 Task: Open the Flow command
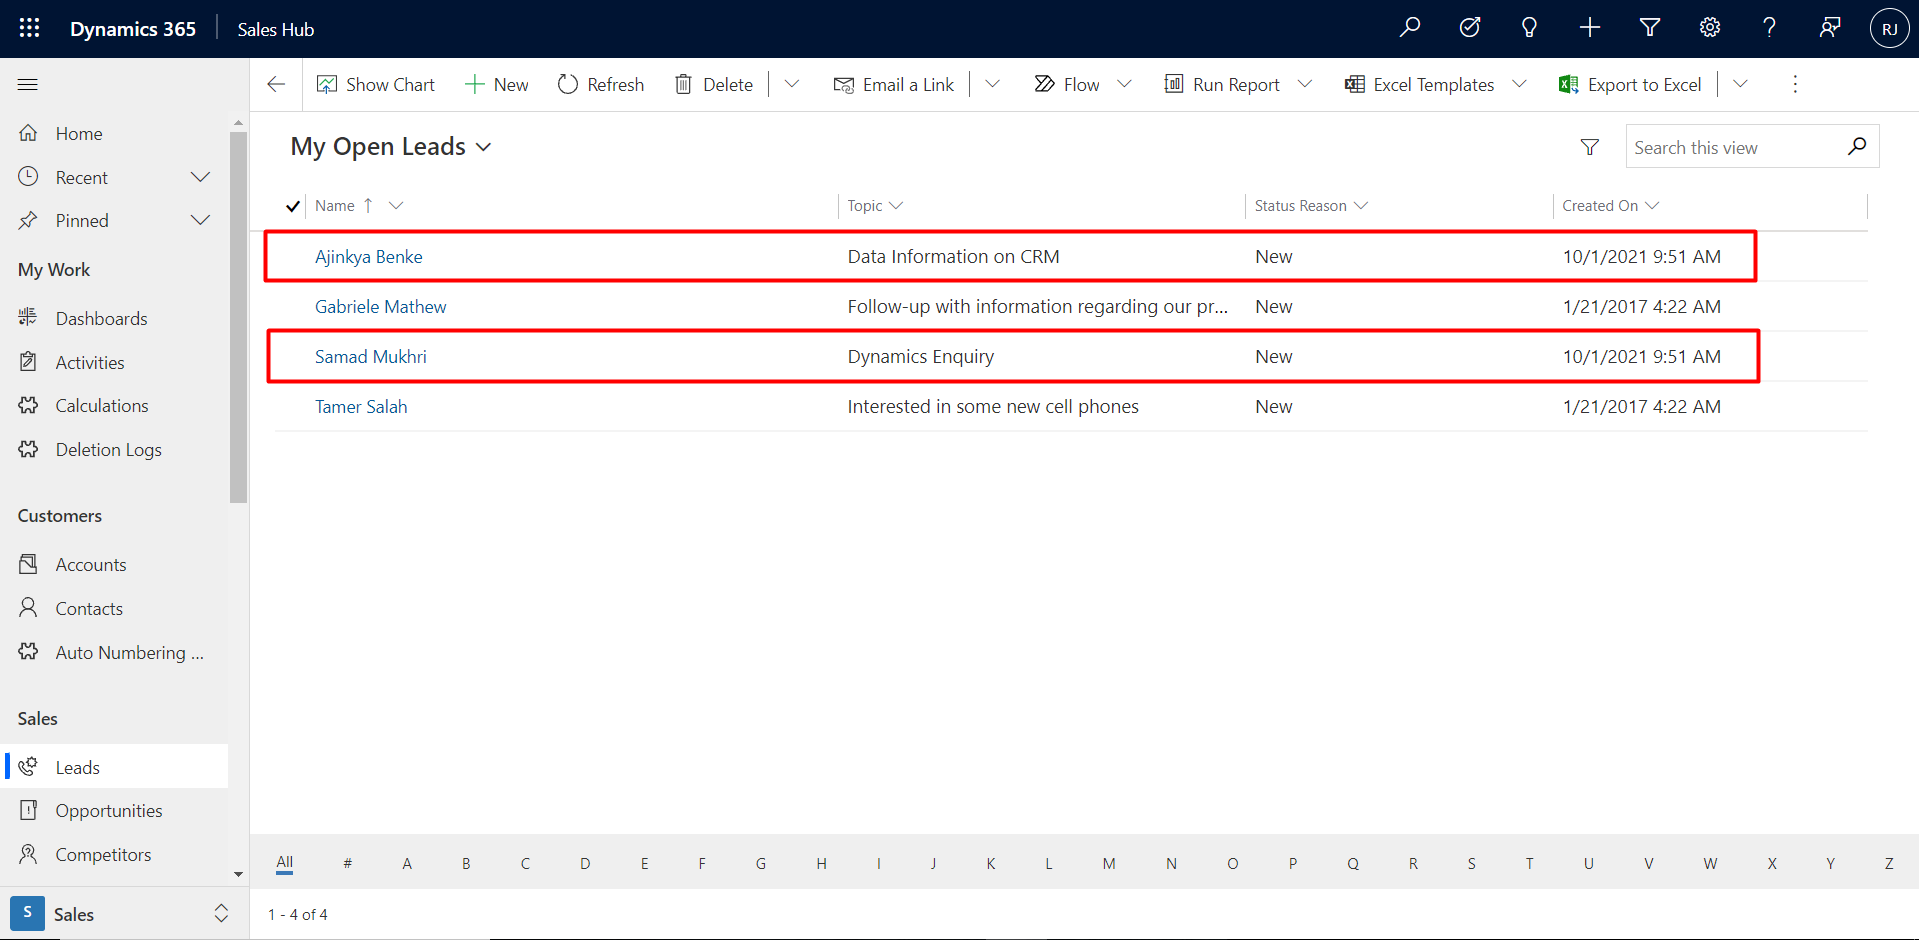point(1067,85)
